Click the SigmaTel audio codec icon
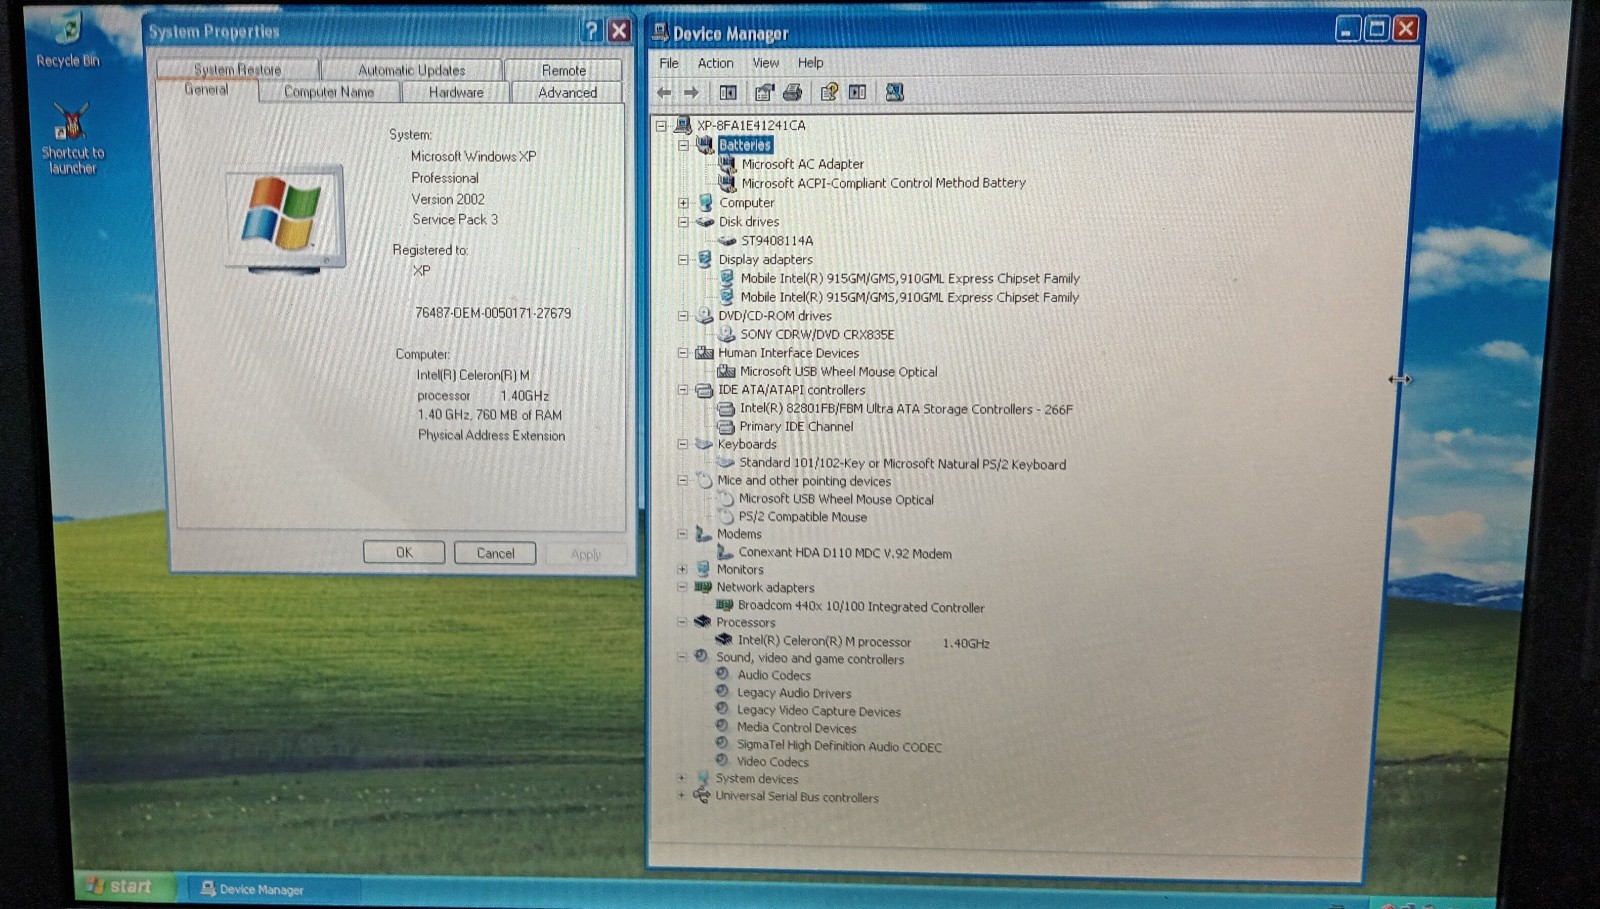This screenshot has width=1600, height=909. pyautogui.click(x=722, y=745)
